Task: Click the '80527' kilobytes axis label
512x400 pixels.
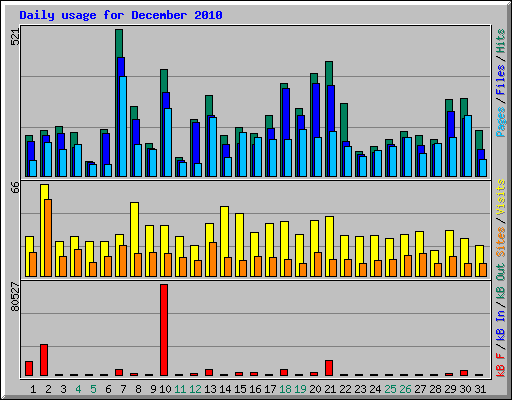Action: [x=15, y=297]
